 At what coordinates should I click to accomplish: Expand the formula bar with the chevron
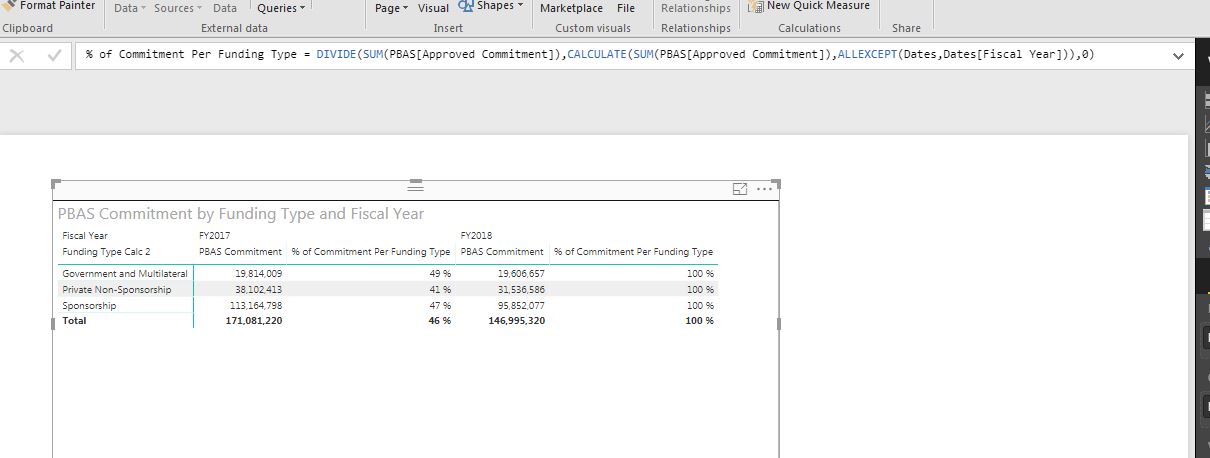click(1176, 56)
